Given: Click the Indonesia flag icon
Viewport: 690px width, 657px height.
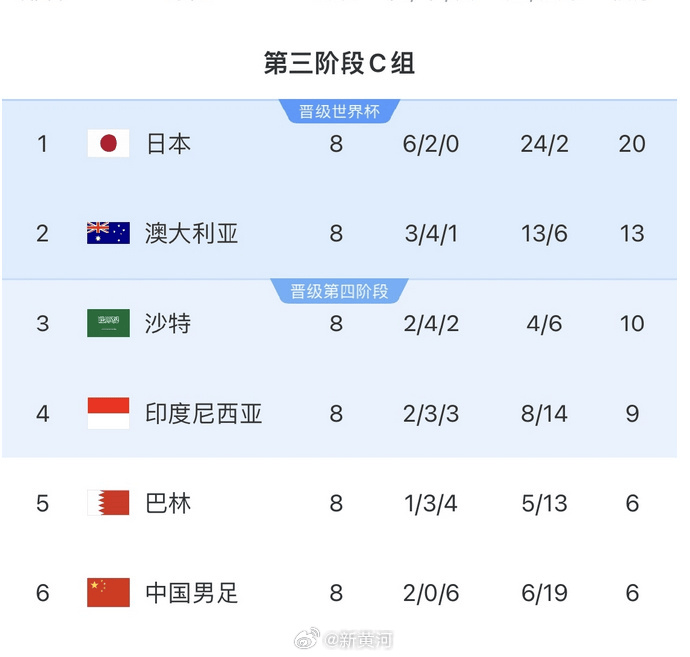Looking at the screenshot, I should [108, 413].
